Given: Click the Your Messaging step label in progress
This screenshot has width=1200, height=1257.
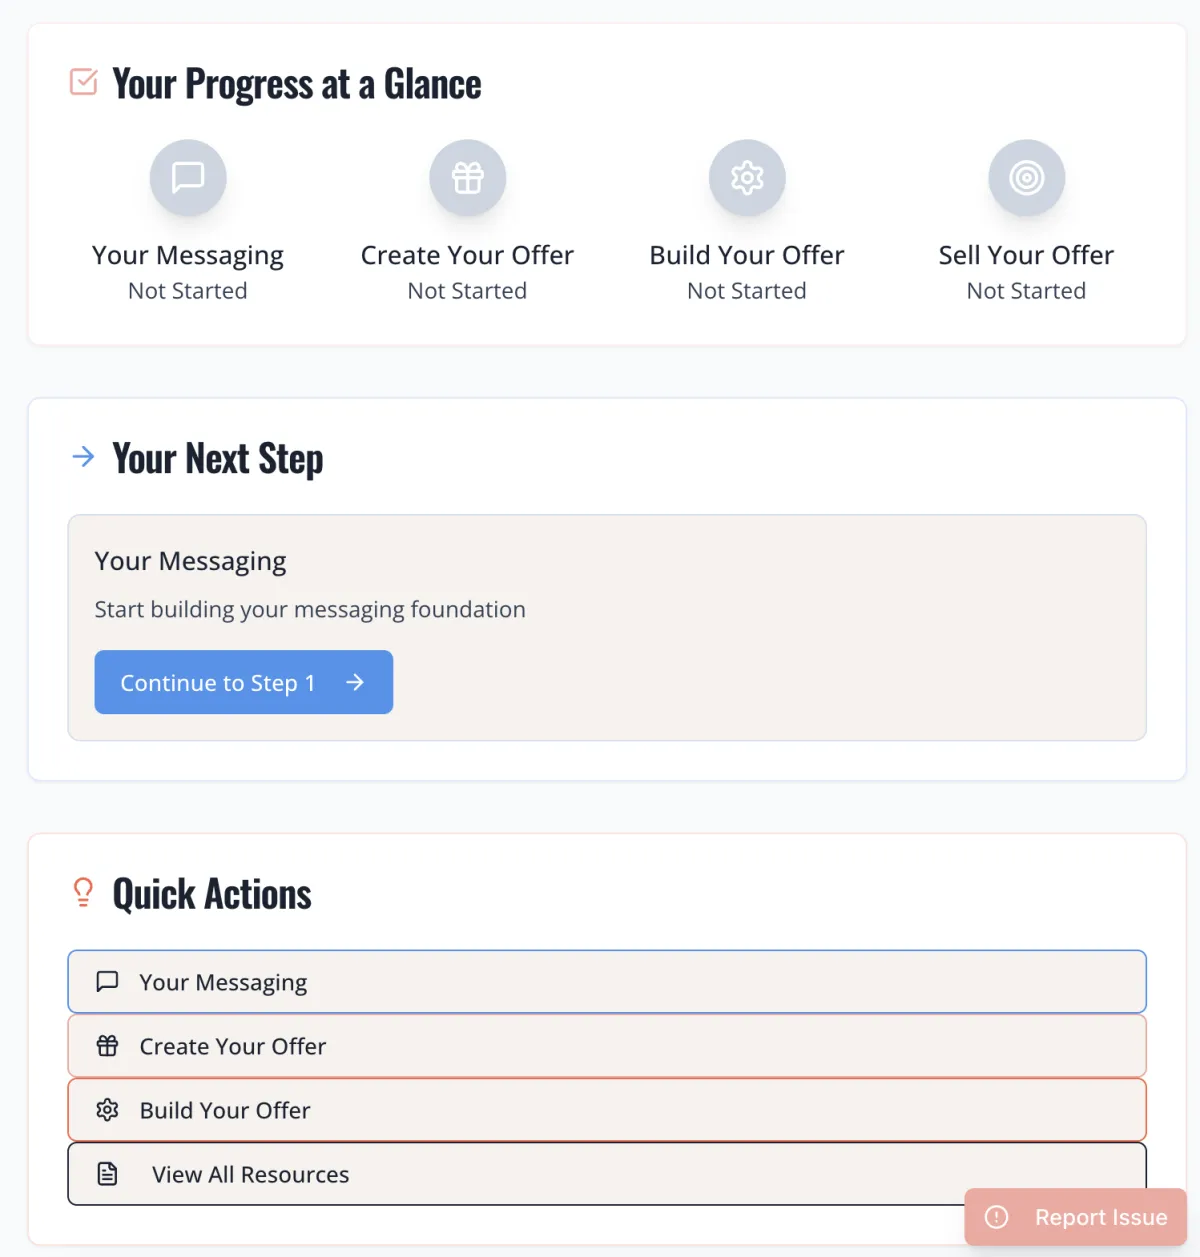Looking at the screenshot, I should pyautogui.click(x=188, y=256).
